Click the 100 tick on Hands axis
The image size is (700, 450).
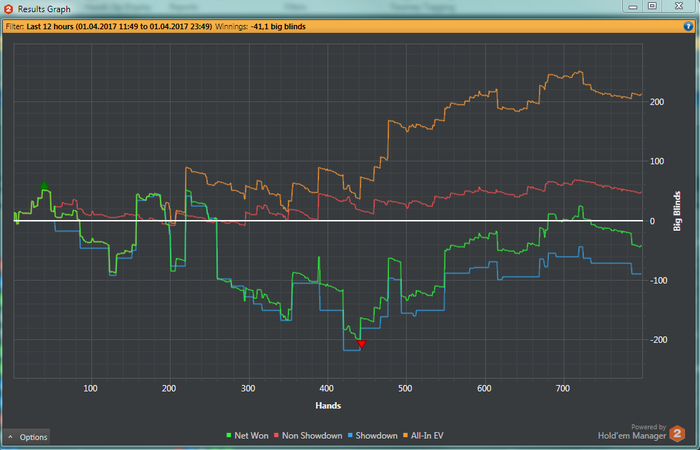click(x=90, y=388)
